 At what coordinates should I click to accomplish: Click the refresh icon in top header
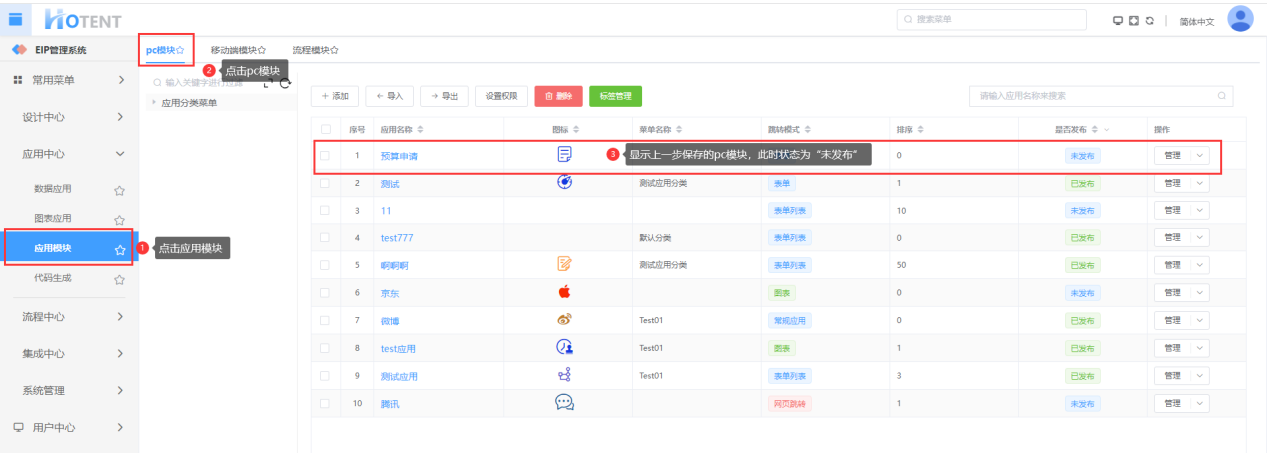tap(1150, 20)
